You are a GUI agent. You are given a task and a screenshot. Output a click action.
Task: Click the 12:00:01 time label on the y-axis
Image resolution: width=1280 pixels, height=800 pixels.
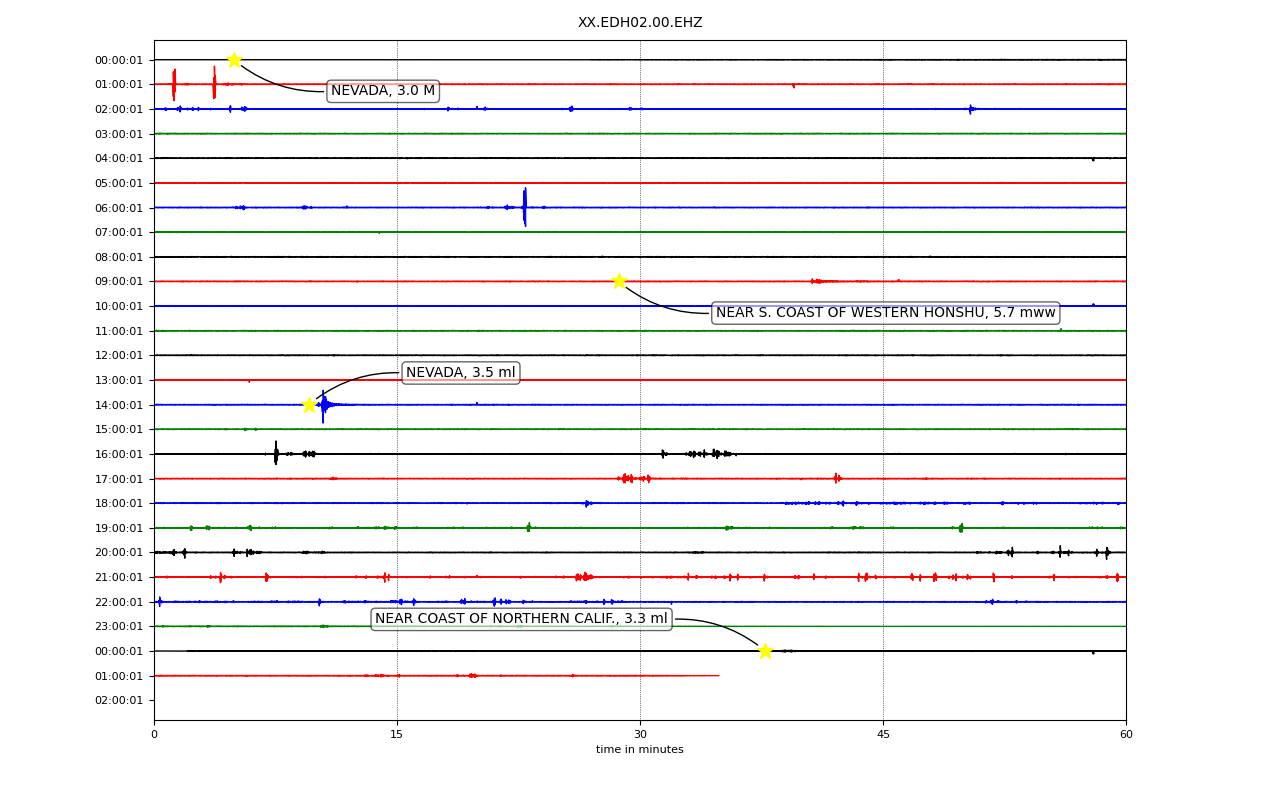coord(119,355)
